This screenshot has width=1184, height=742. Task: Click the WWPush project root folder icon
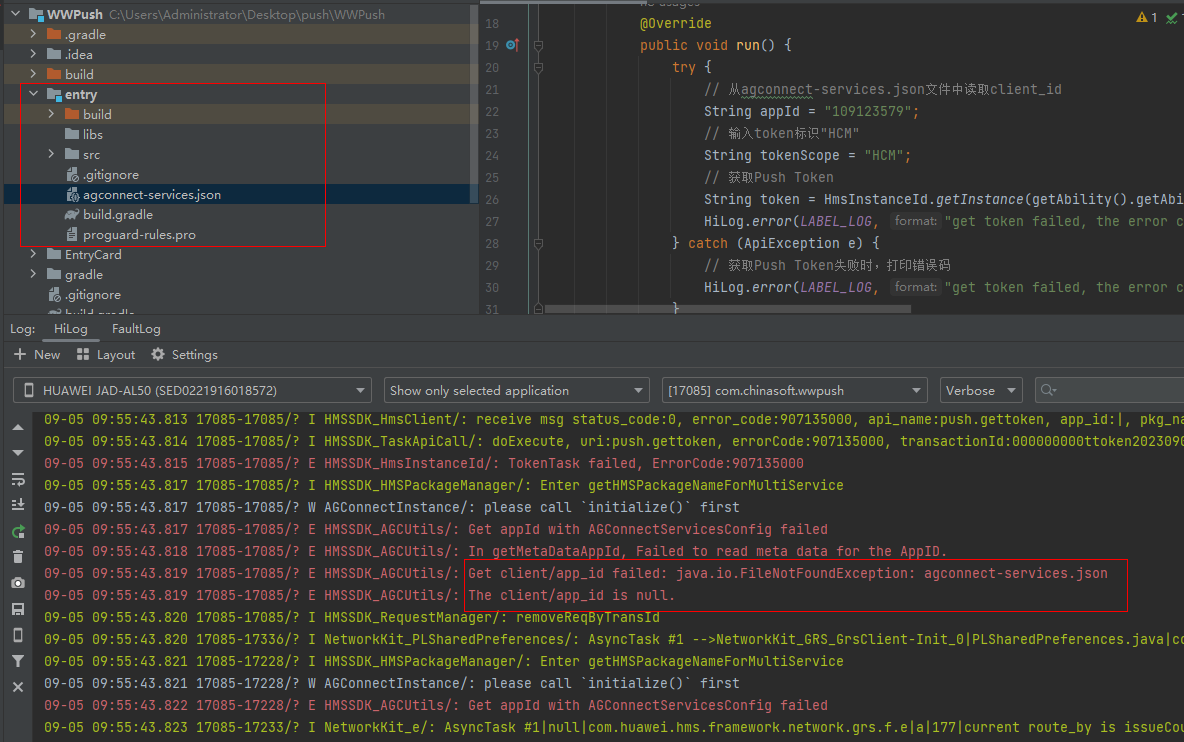35,14
